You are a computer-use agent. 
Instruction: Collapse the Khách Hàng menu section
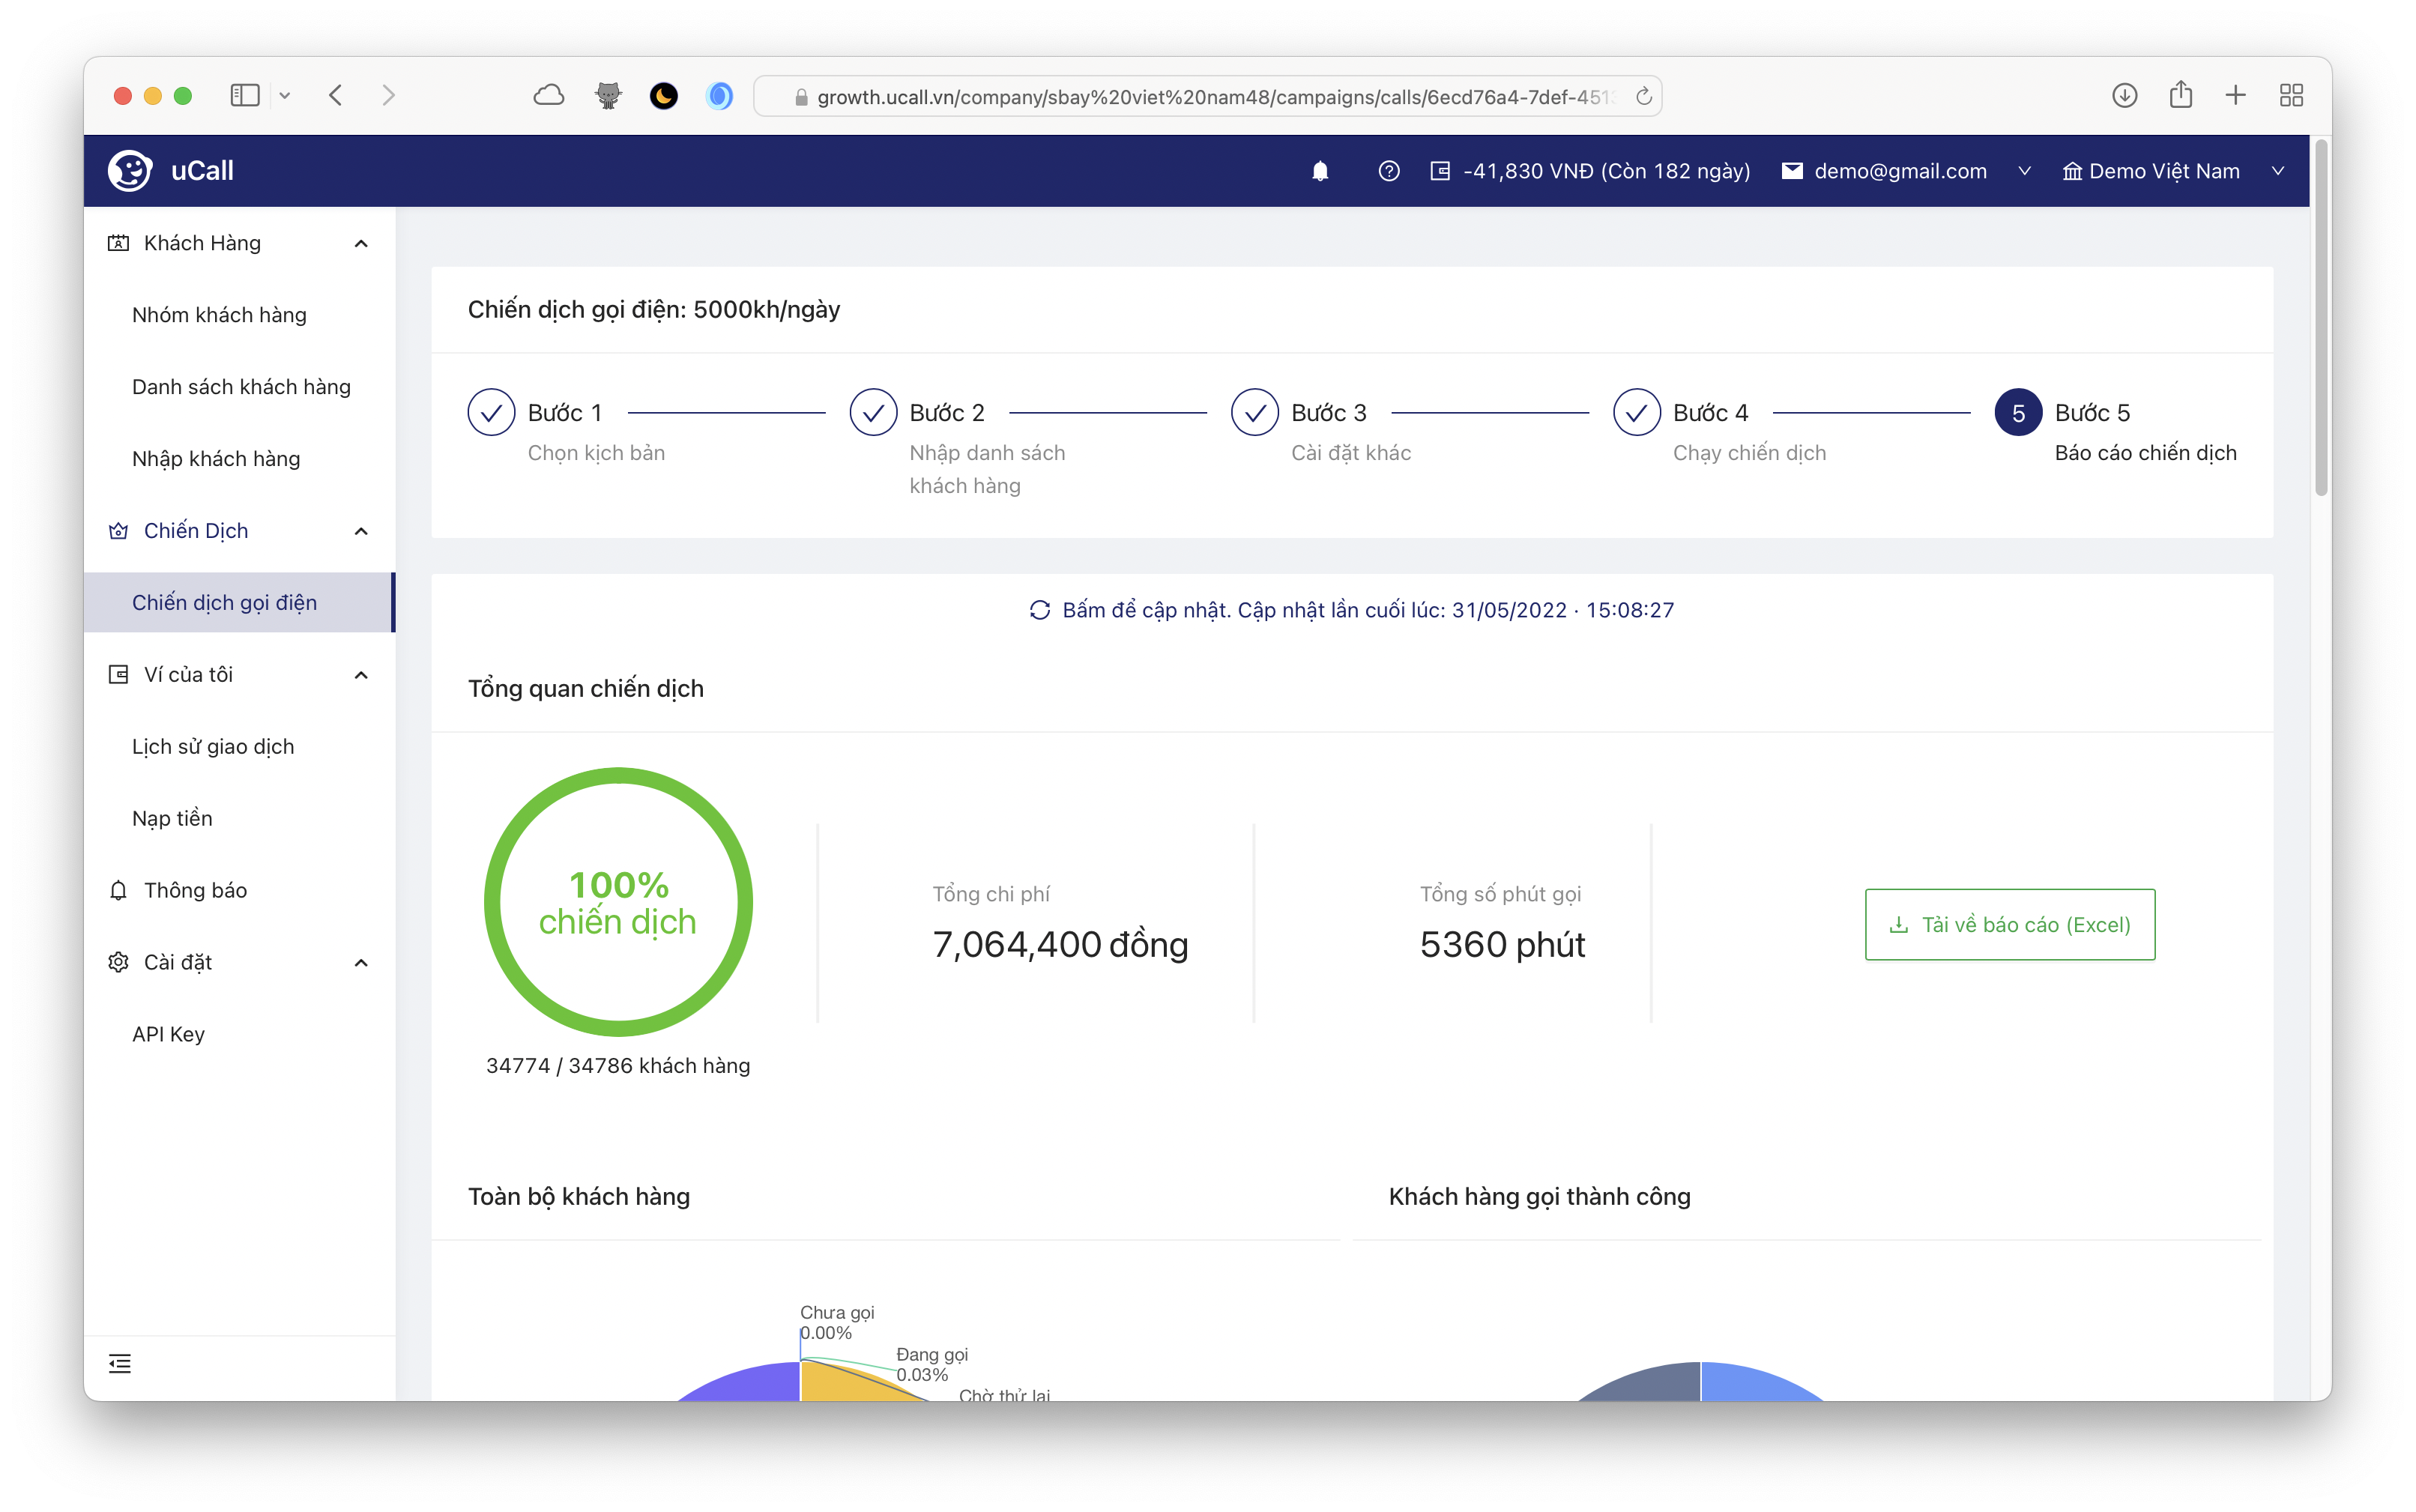361,243
